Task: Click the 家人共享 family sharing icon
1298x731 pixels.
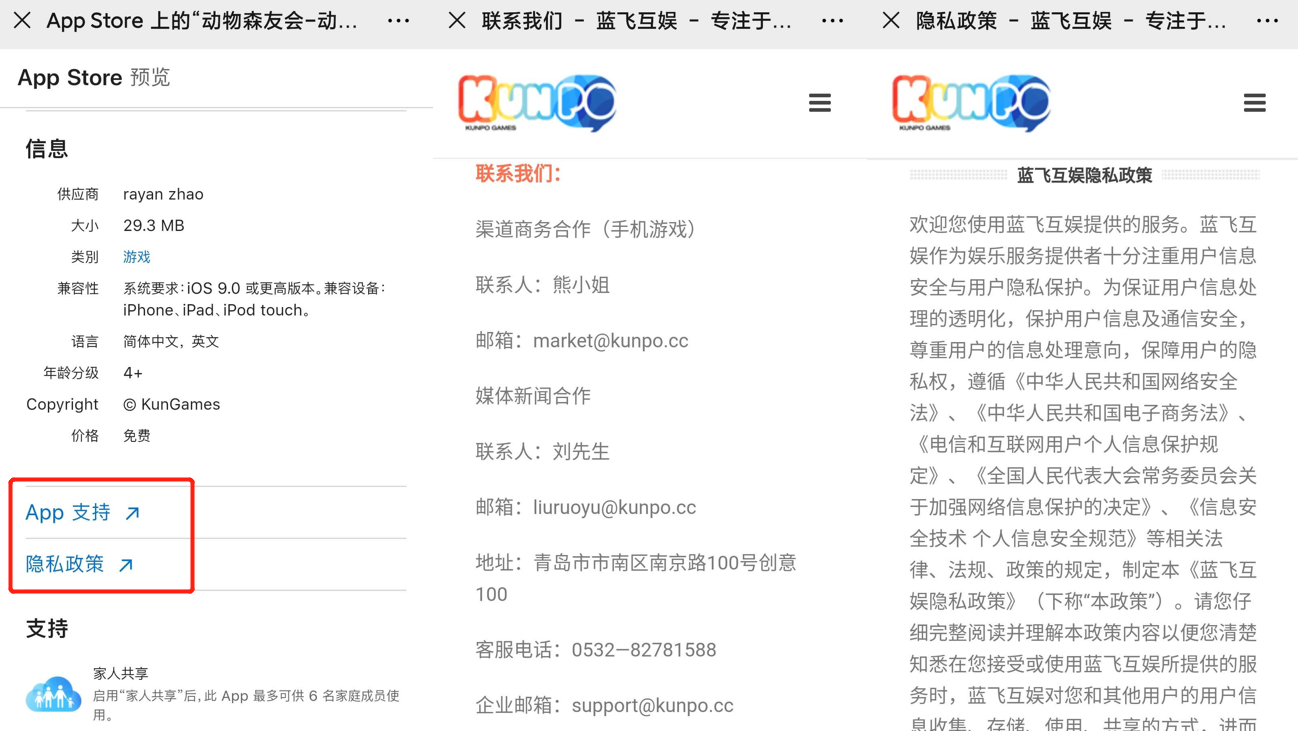Action: click(x=53, y=694)
